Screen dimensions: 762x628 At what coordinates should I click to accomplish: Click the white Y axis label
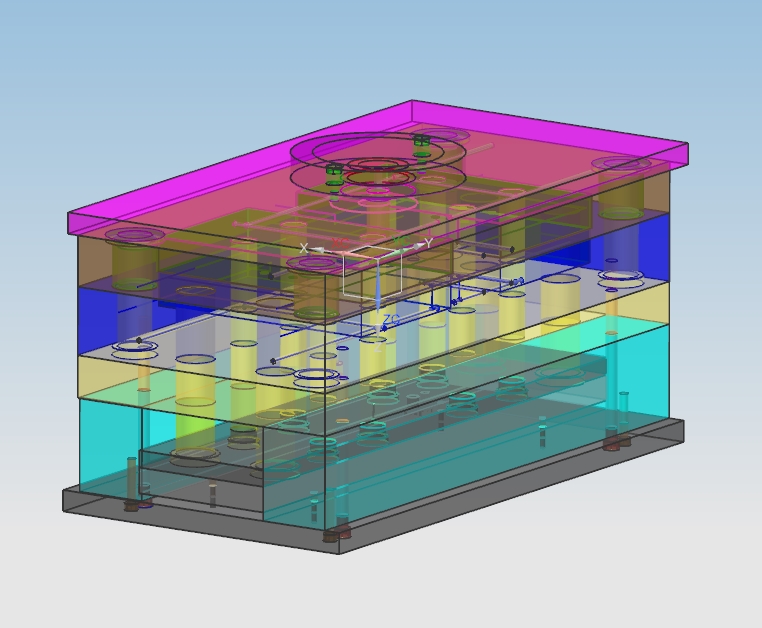(428, 243)
